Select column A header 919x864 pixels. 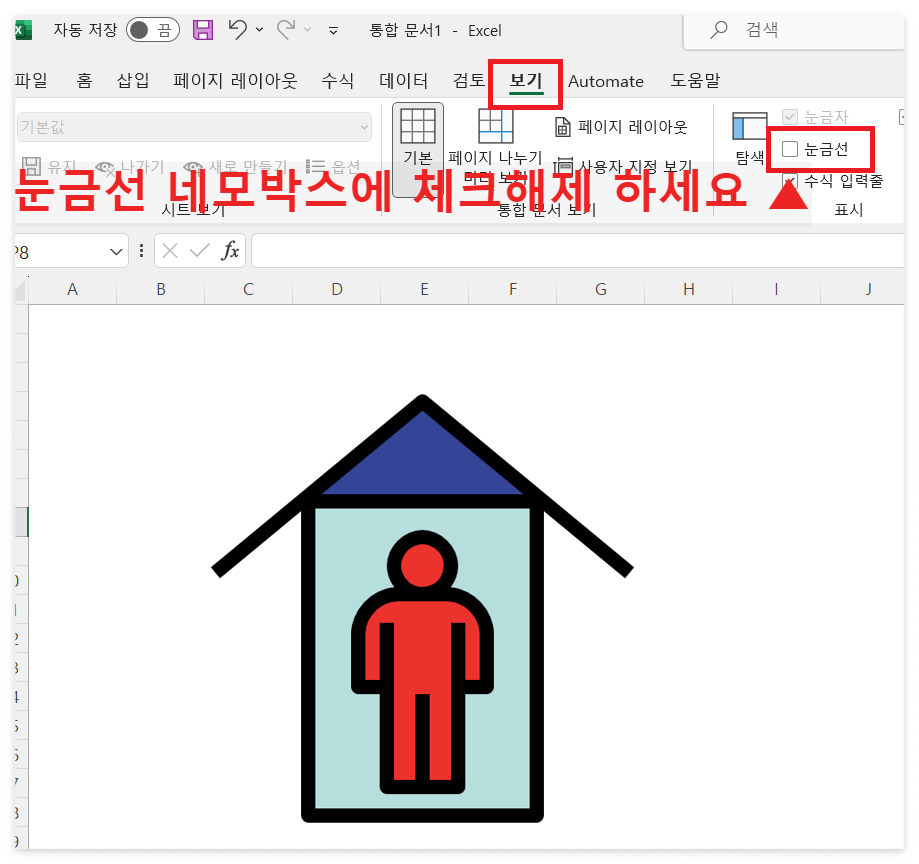click(73, 290)
